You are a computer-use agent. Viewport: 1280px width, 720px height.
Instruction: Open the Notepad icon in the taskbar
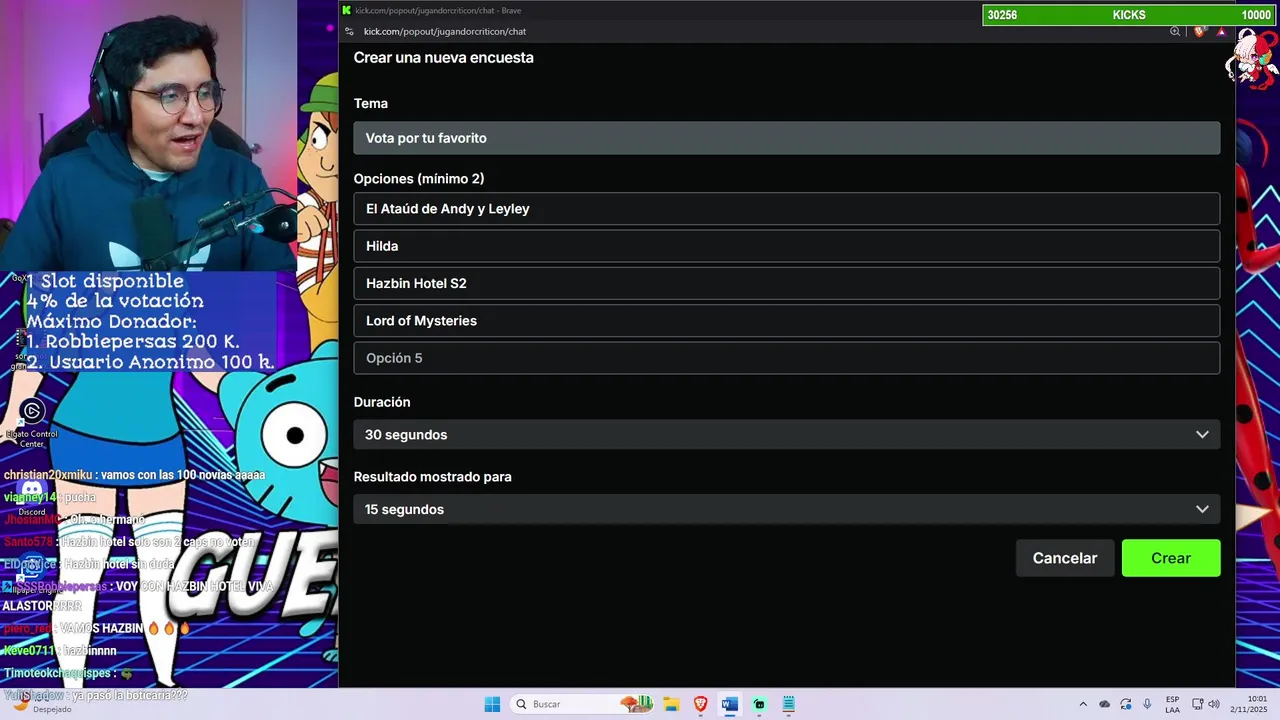788,704
